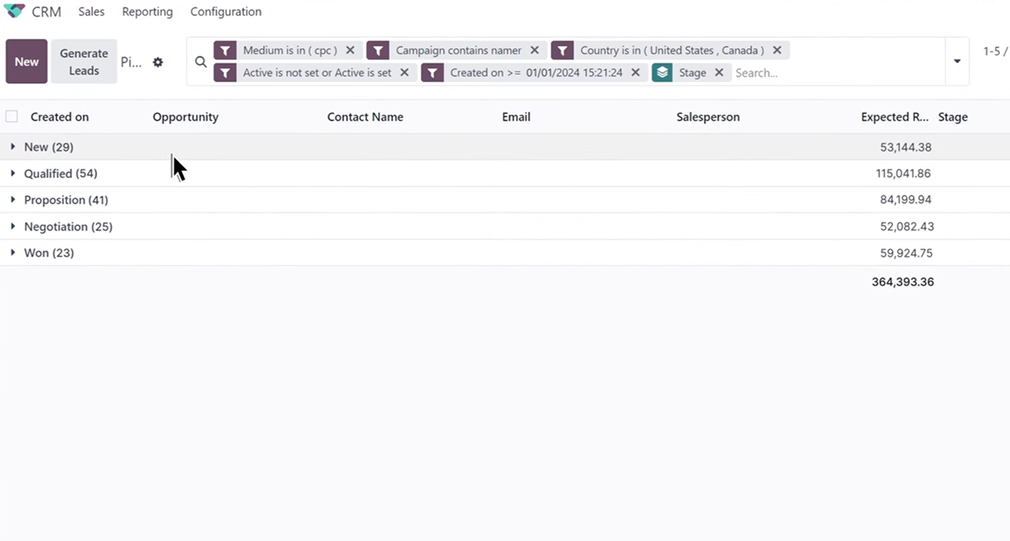Click the Generate Leads button
The image size is (1010, 541).
pyautogui.click(x=84, y=62)
